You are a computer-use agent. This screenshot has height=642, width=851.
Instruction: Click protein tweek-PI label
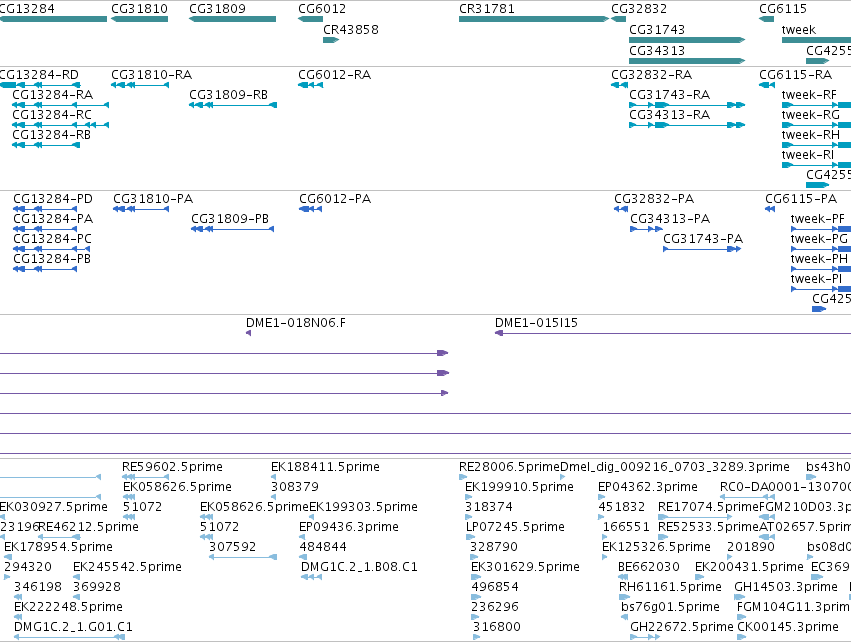[x=816, y=279]
